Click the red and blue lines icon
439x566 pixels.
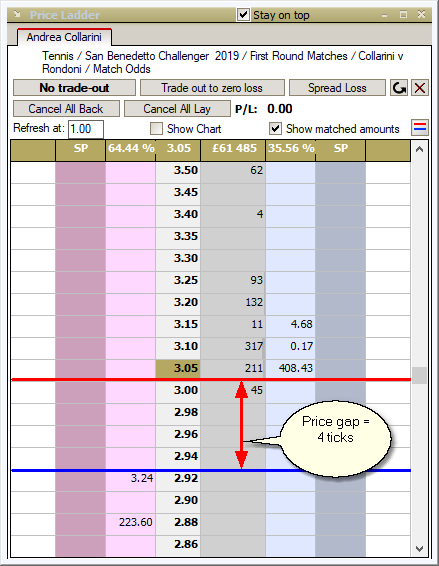pyautogui.click(x=420, y=127)
